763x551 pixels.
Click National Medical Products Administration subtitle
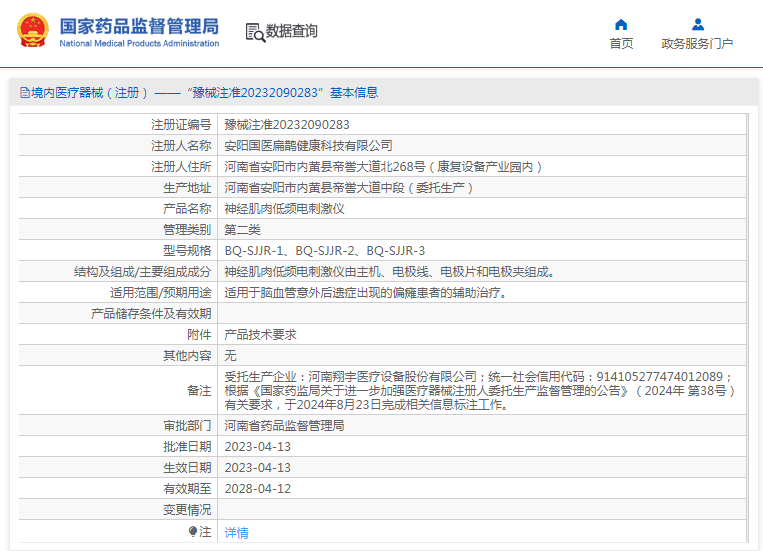coord(139,43)
